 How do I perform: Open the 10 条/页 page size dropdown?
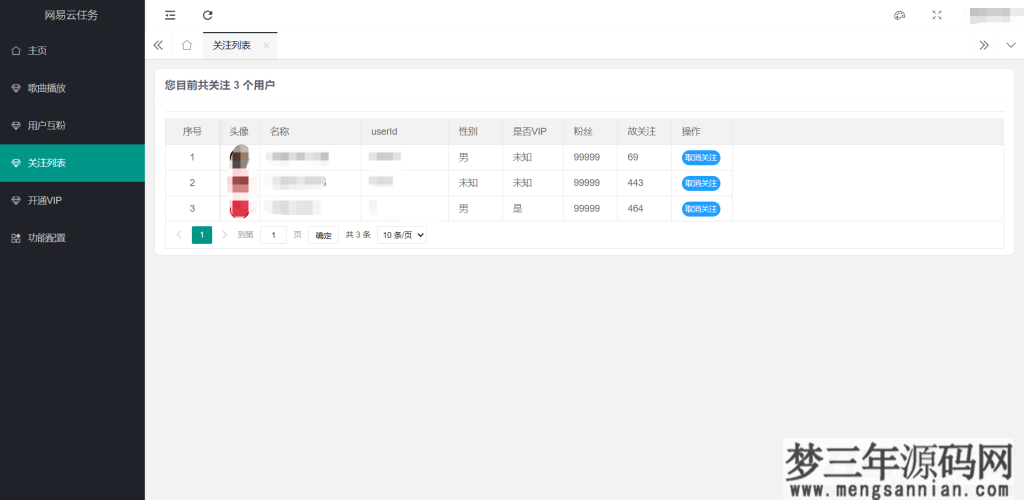tap(402, 235)
